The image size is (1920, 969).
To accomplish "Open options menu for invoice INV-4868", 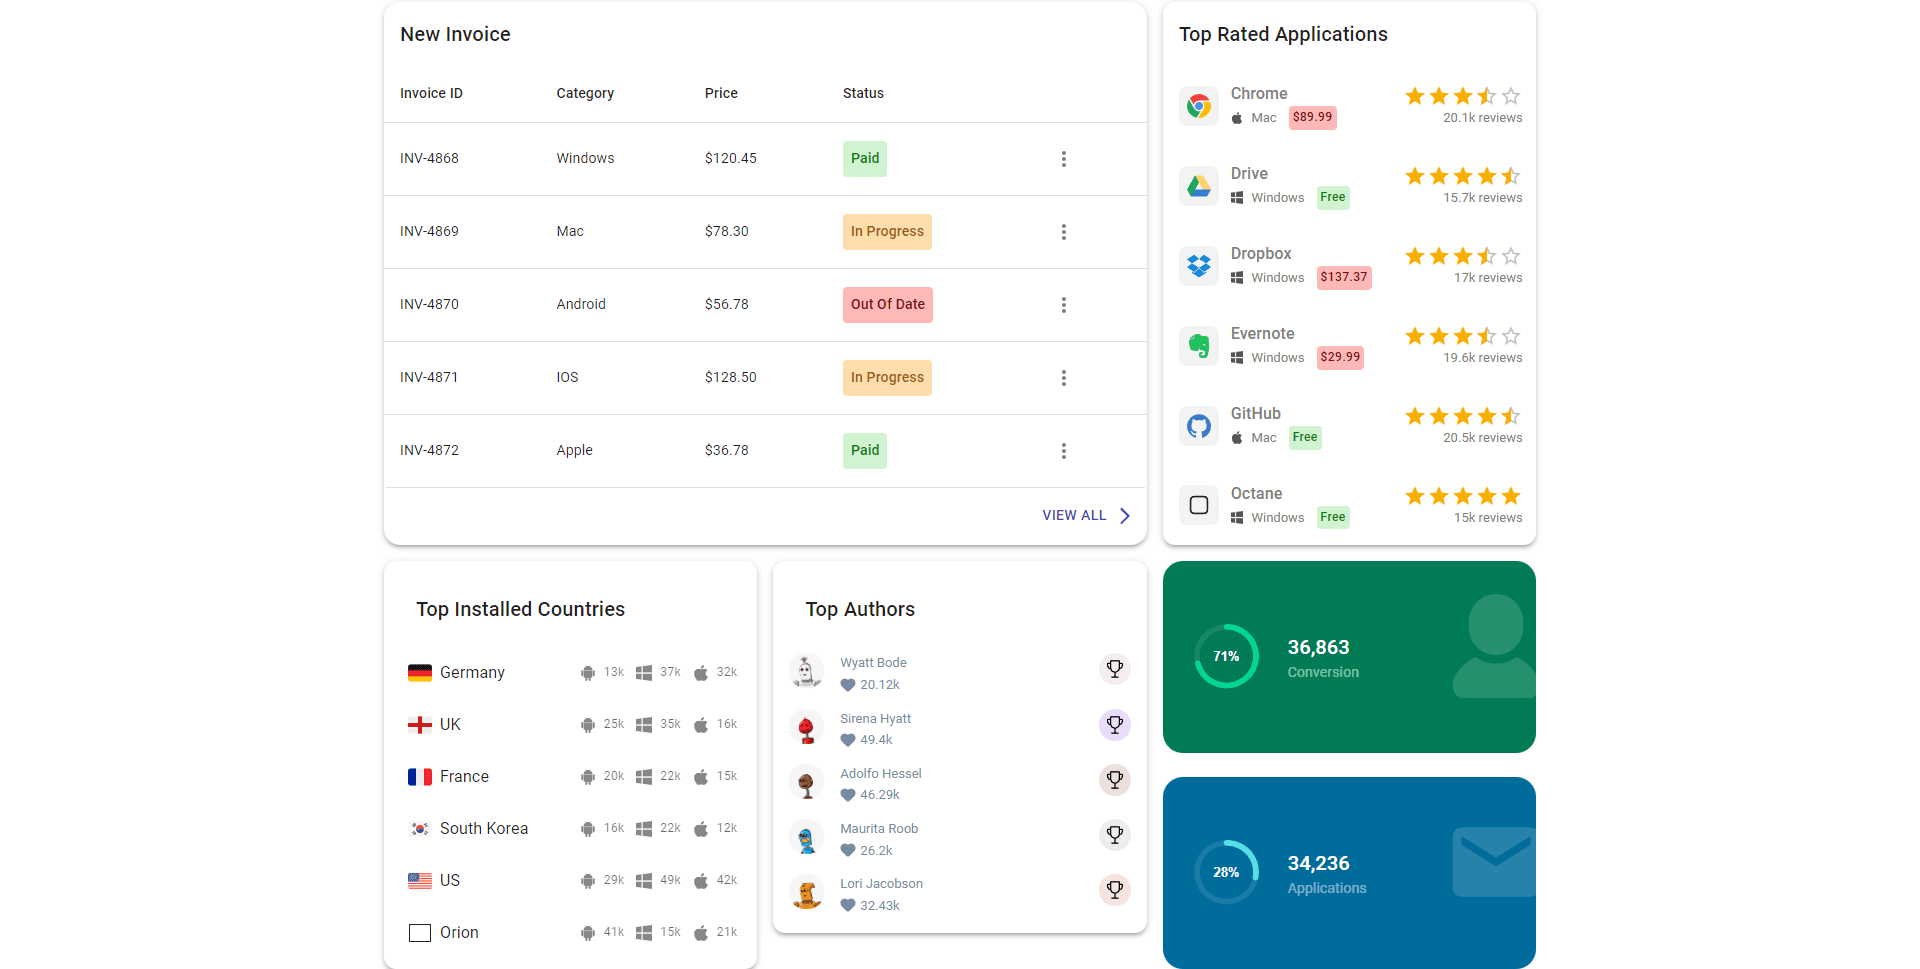I will click(x=1063, y=159).
